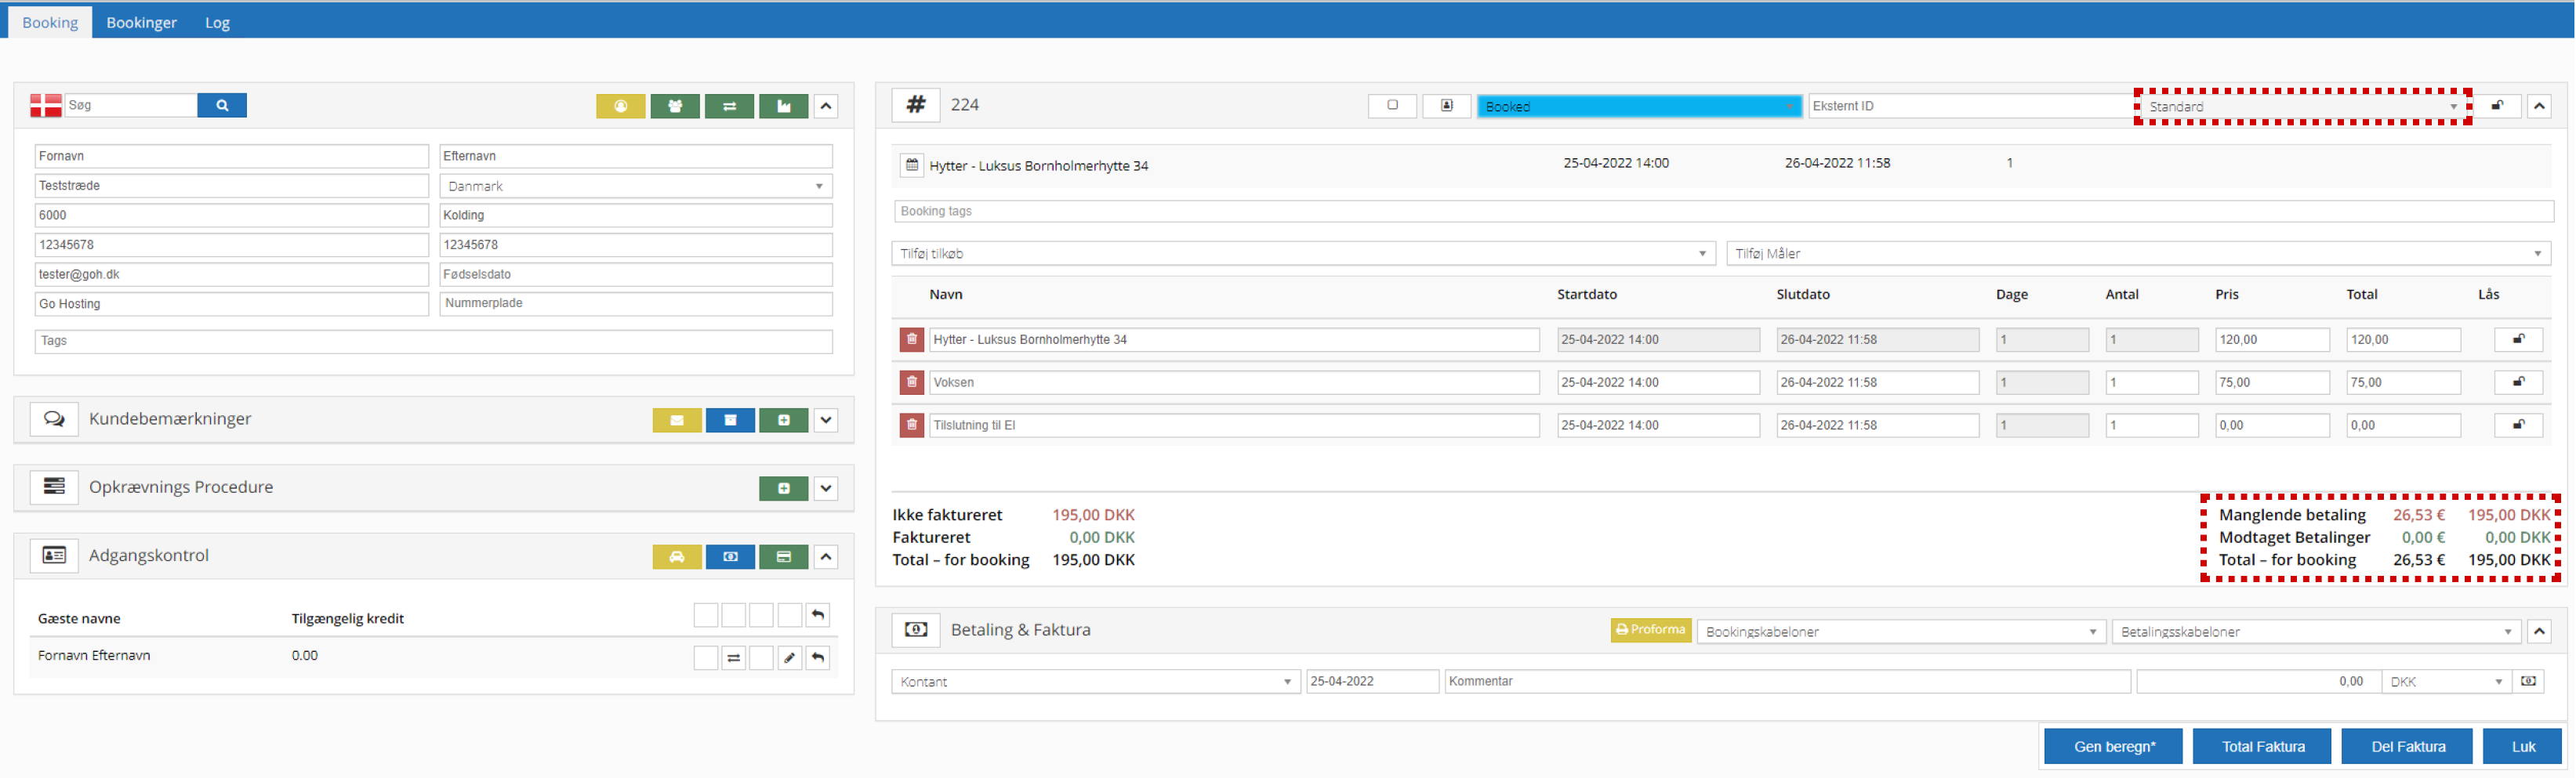Click pencil edit icon for Fornavn Efternavn
Viewport: 2576px width, 778px height.
790,658
